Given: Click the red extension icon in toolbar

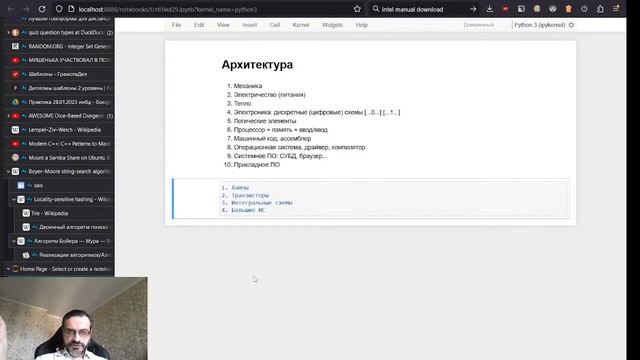Looking at the screenshot, I should pos(505,9).
